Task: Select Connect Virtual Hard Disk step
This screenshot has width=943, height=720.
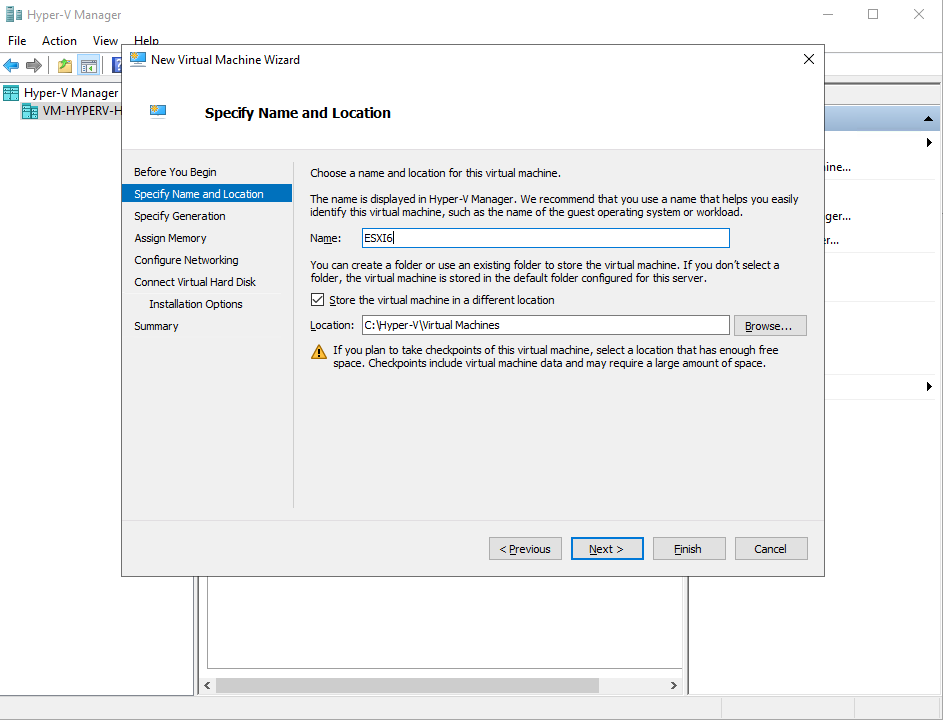Action: 195,282
